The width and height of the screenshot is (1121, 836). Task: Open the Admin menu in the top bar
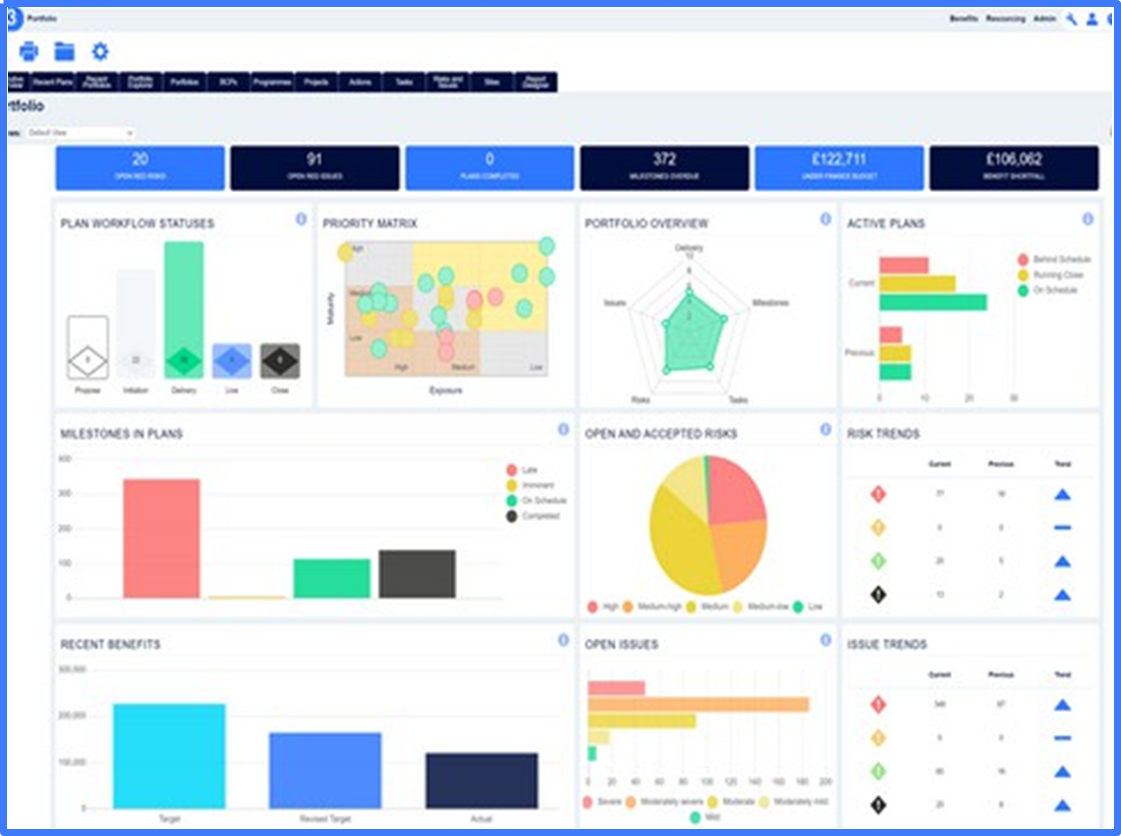click(x=1046, y=17)
